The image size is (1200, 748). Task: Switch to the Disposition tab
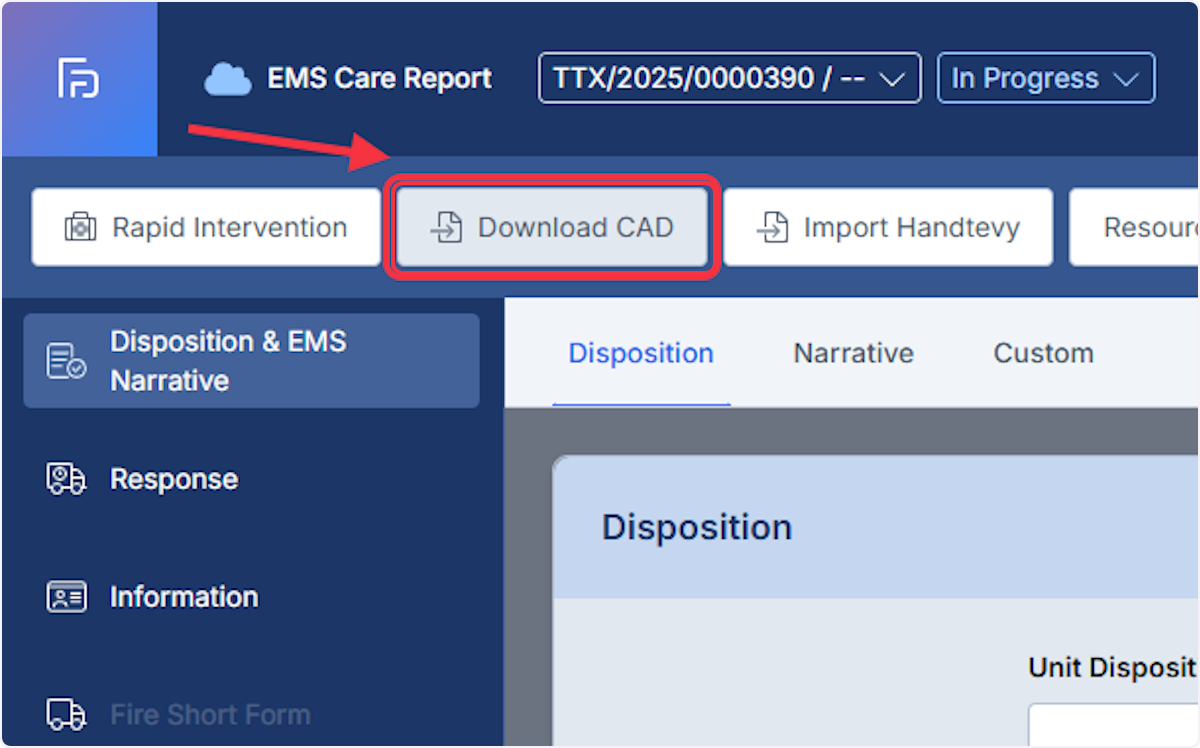pos(641,353)
